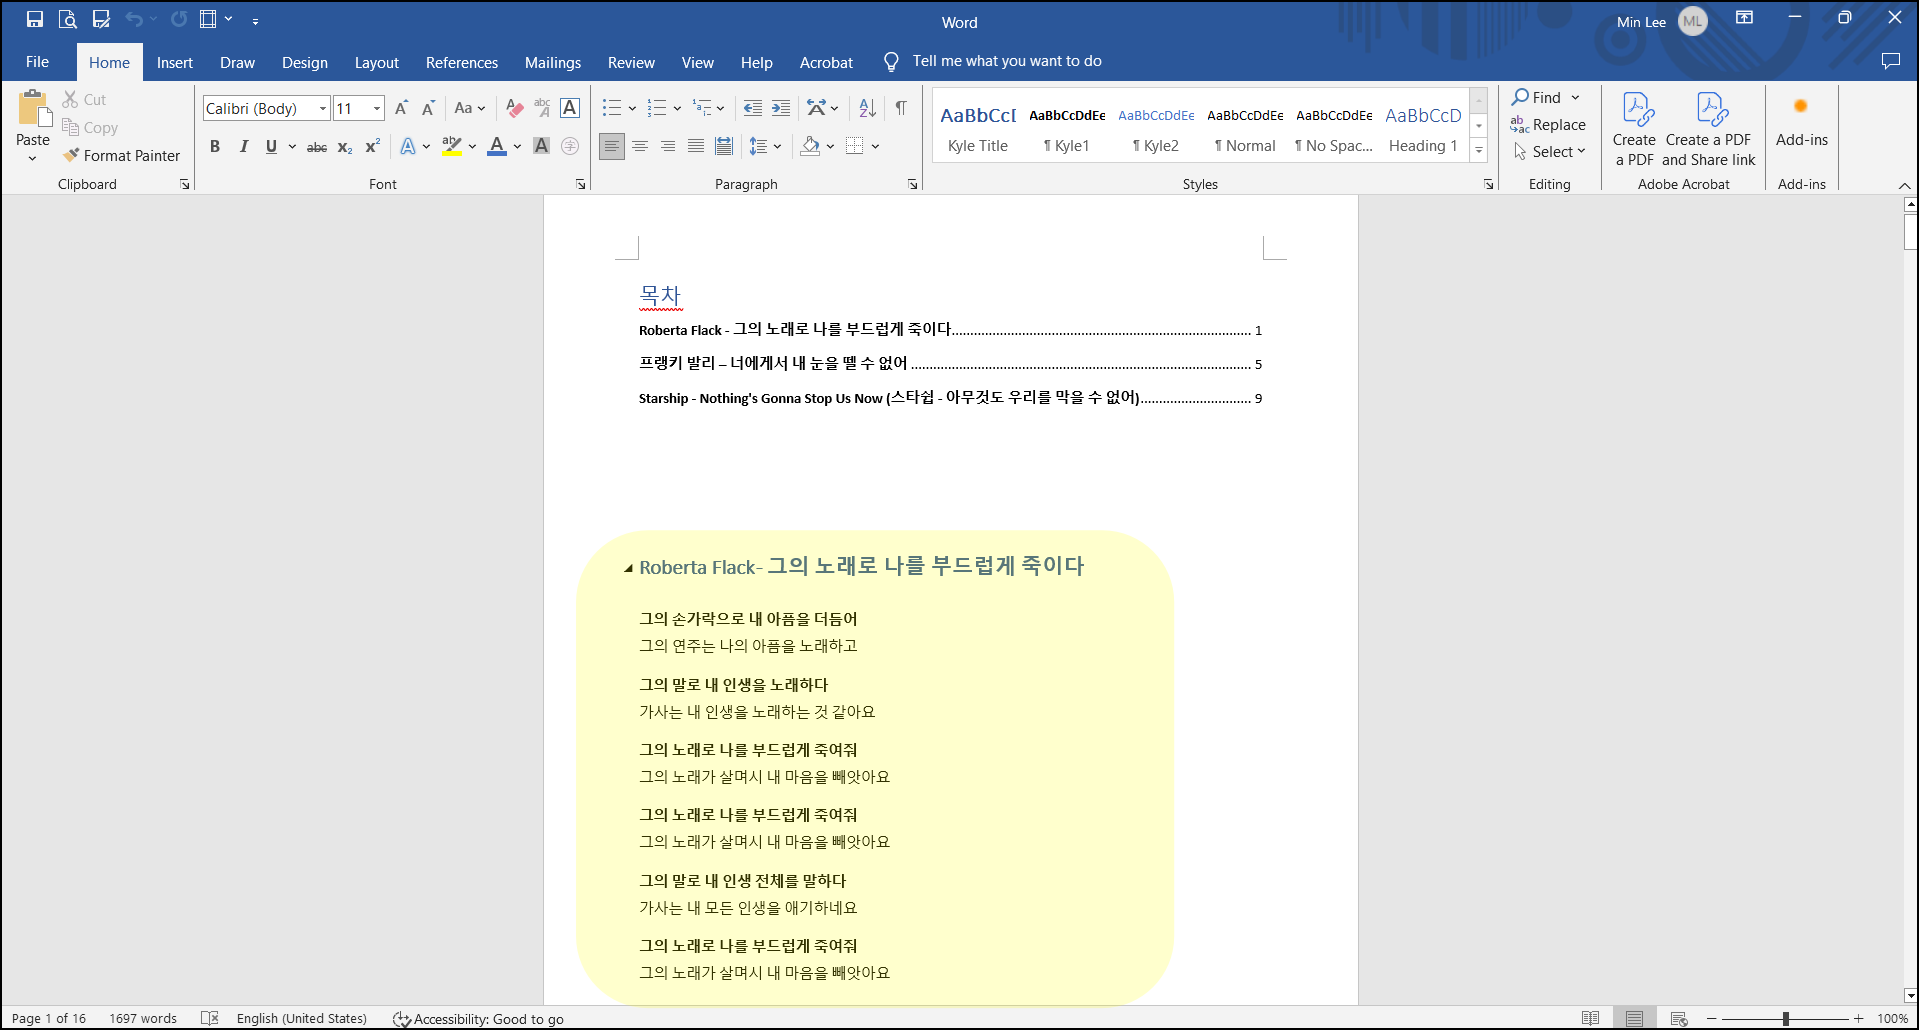The height and width of the screenshot is (1030, 1919).
Task: Follow the Starship TOC entry link
Action: 950,398
